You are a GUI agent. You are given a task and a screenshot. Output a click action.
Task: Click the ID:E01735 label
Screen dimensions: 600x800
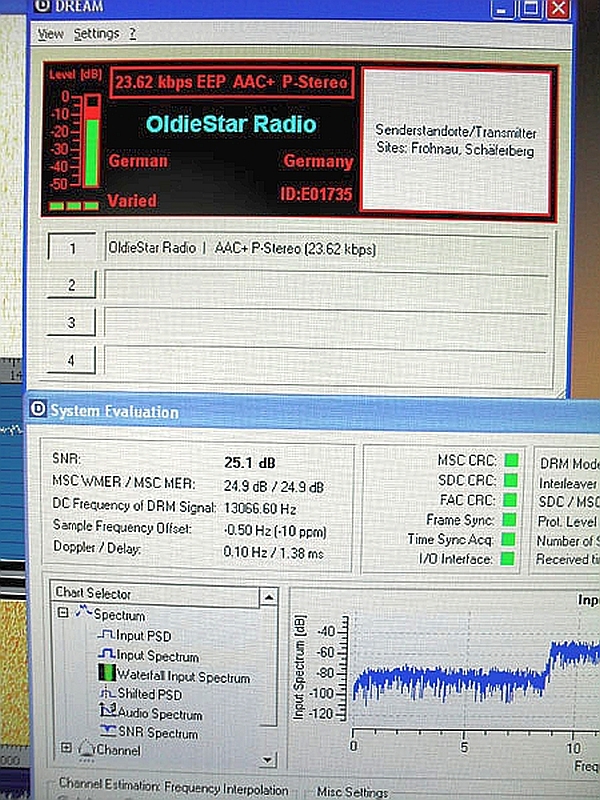point(316,194)
